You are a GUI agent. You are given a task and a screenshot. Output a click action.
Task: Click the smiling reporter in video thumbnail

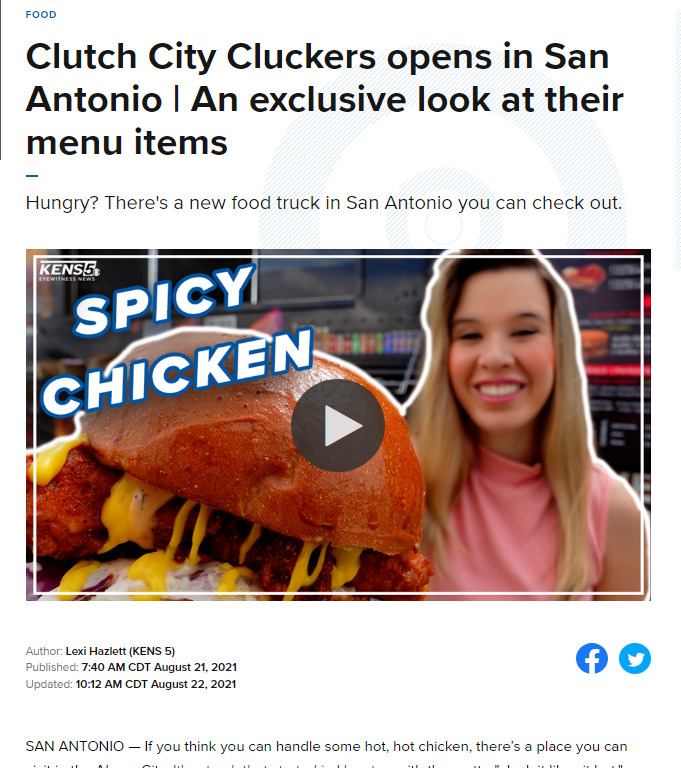519,421
